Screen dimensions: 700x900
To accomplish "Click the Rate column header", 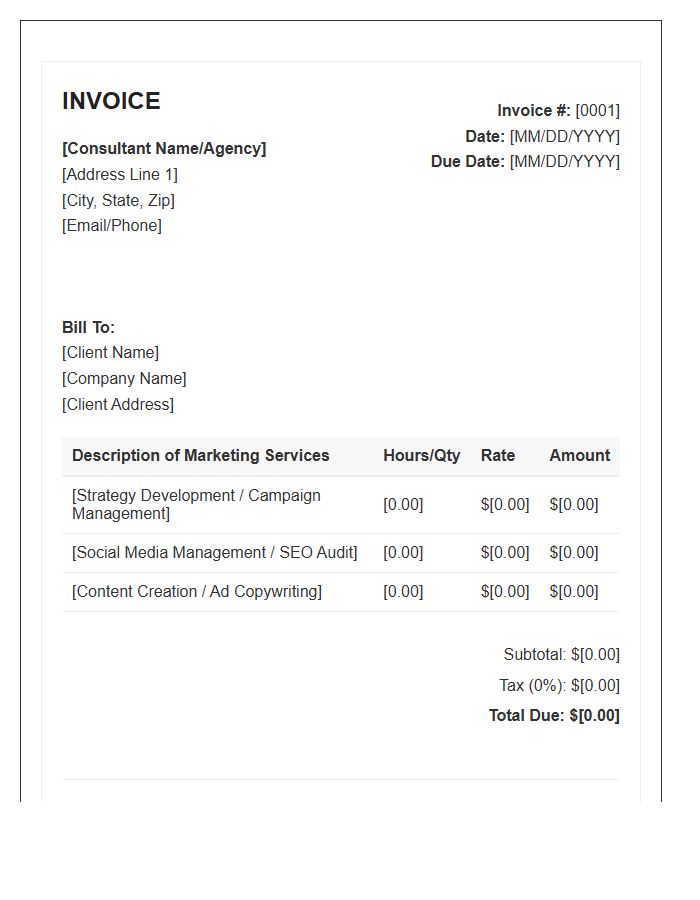I will (497, 456).
